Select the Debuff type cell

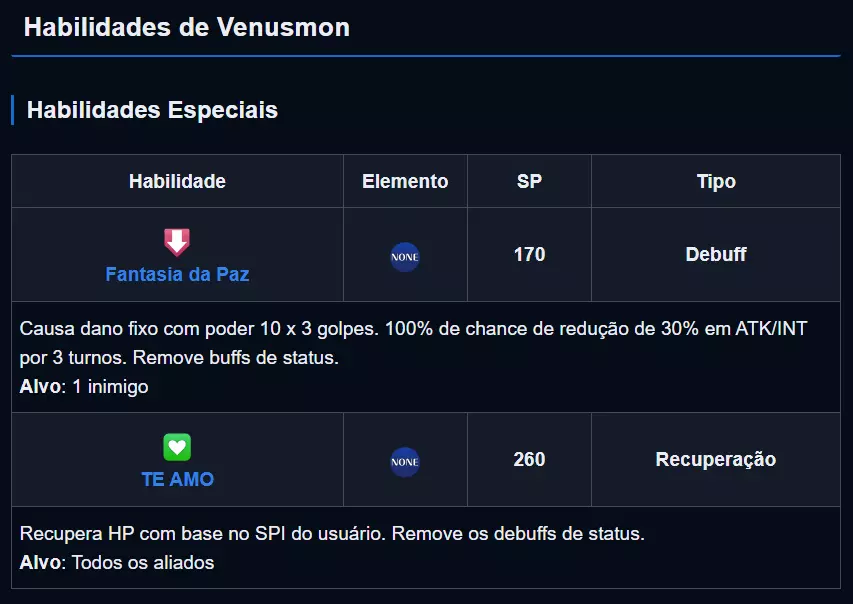pos(716,254)
